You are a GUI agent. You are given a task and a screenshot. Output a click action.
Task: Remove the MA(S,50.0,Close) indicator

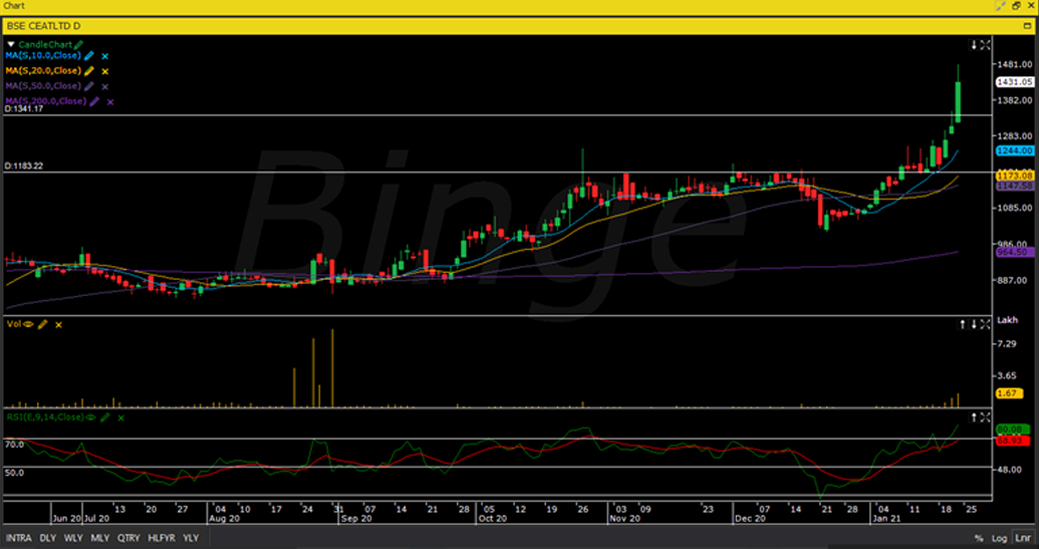click(x=105, y=87)
